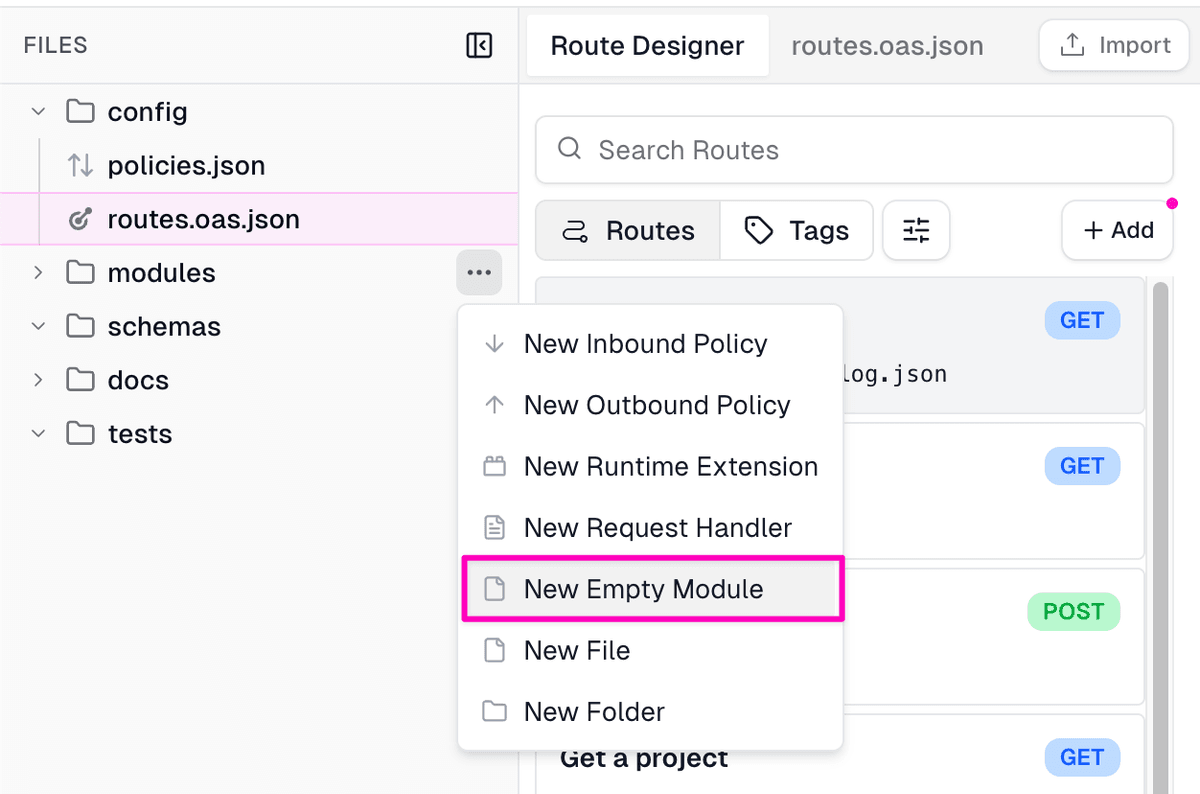
Task: Click the magnifier icon in Search Routes
Action: click(x=570, y=149)
